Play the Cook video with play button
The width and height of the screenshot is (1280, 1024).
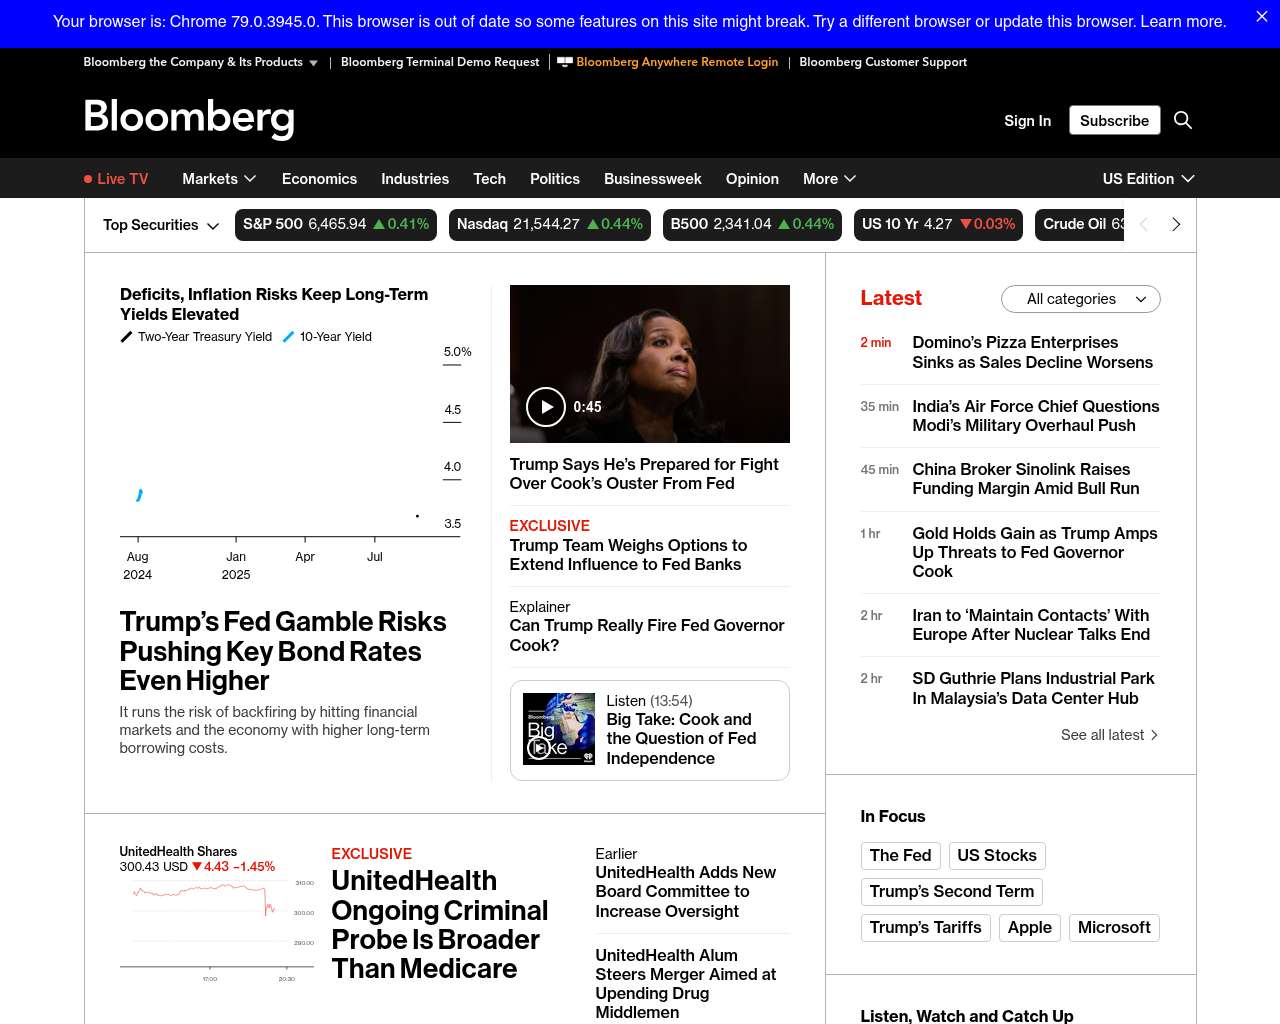tap(546, 407)
